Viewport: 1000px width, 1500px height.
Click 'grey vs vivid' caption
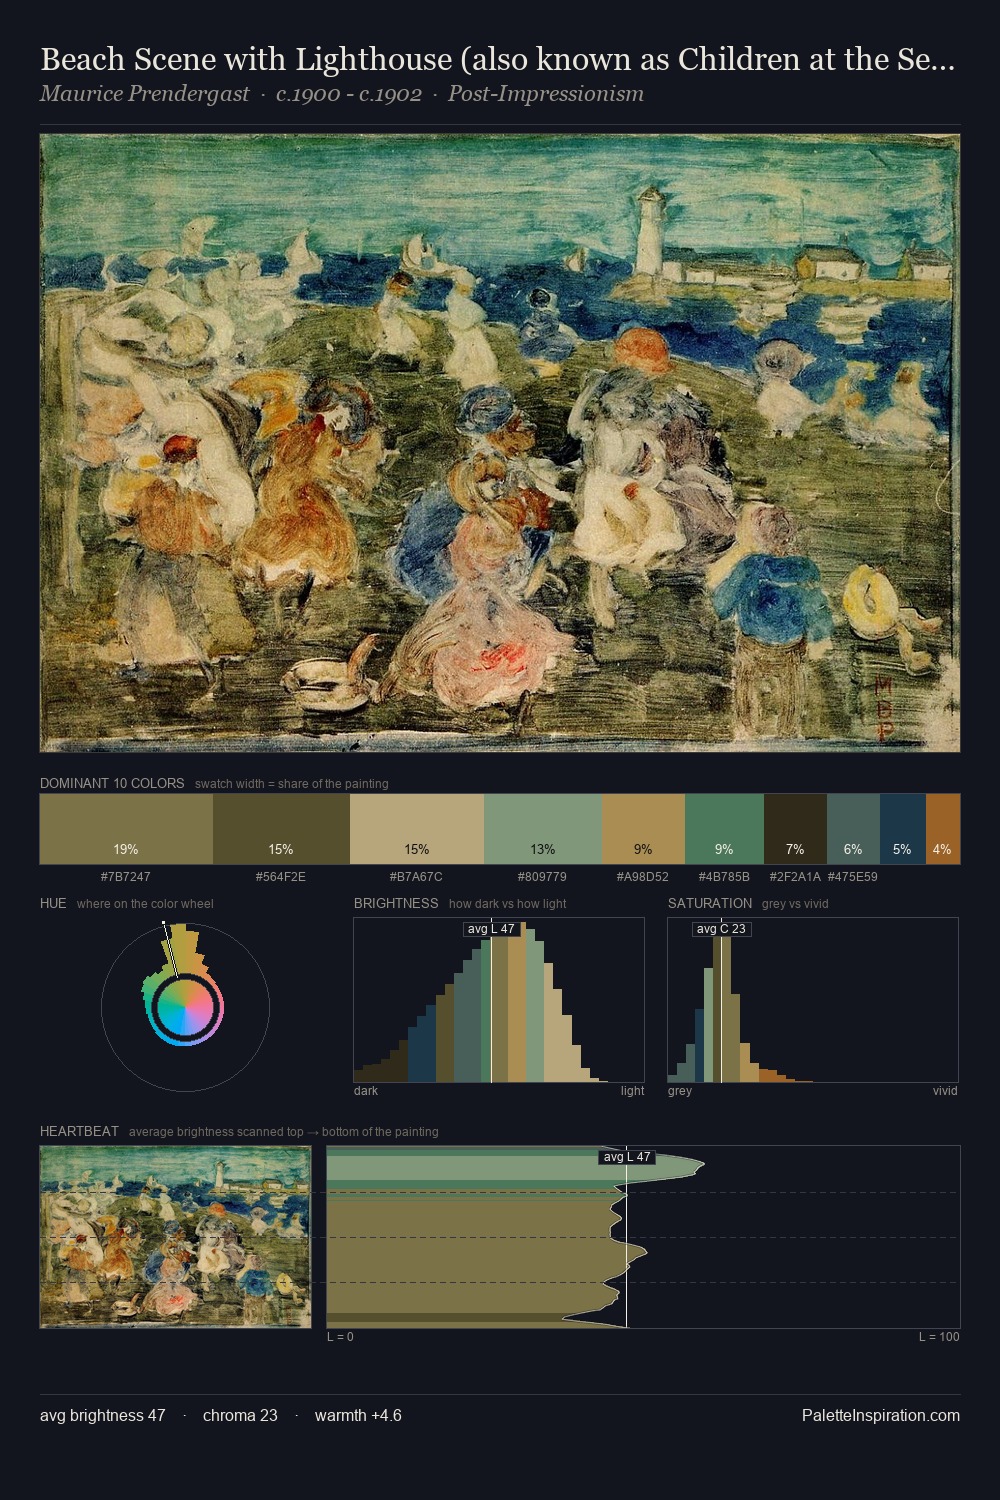795,903
